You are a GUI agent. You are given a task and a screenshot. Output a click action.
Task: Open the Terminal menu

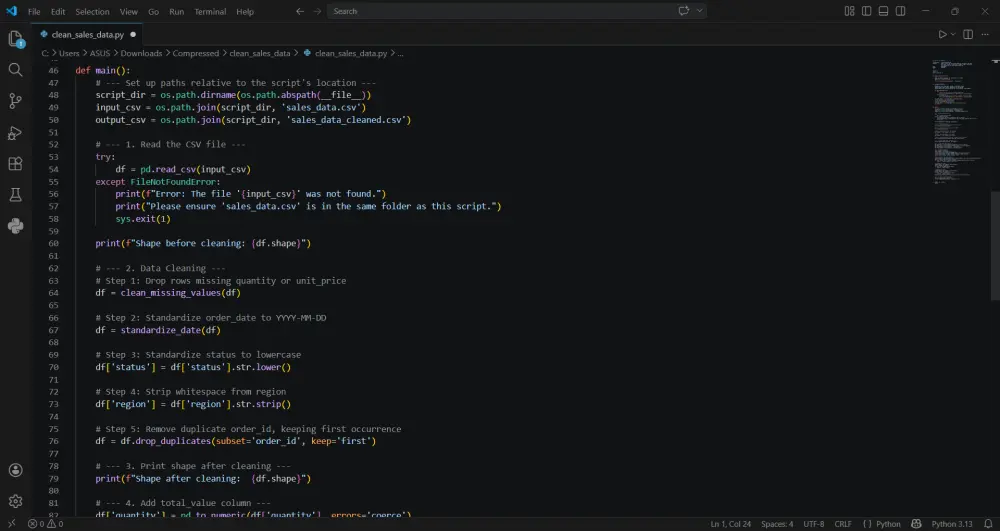pos(210,11)
